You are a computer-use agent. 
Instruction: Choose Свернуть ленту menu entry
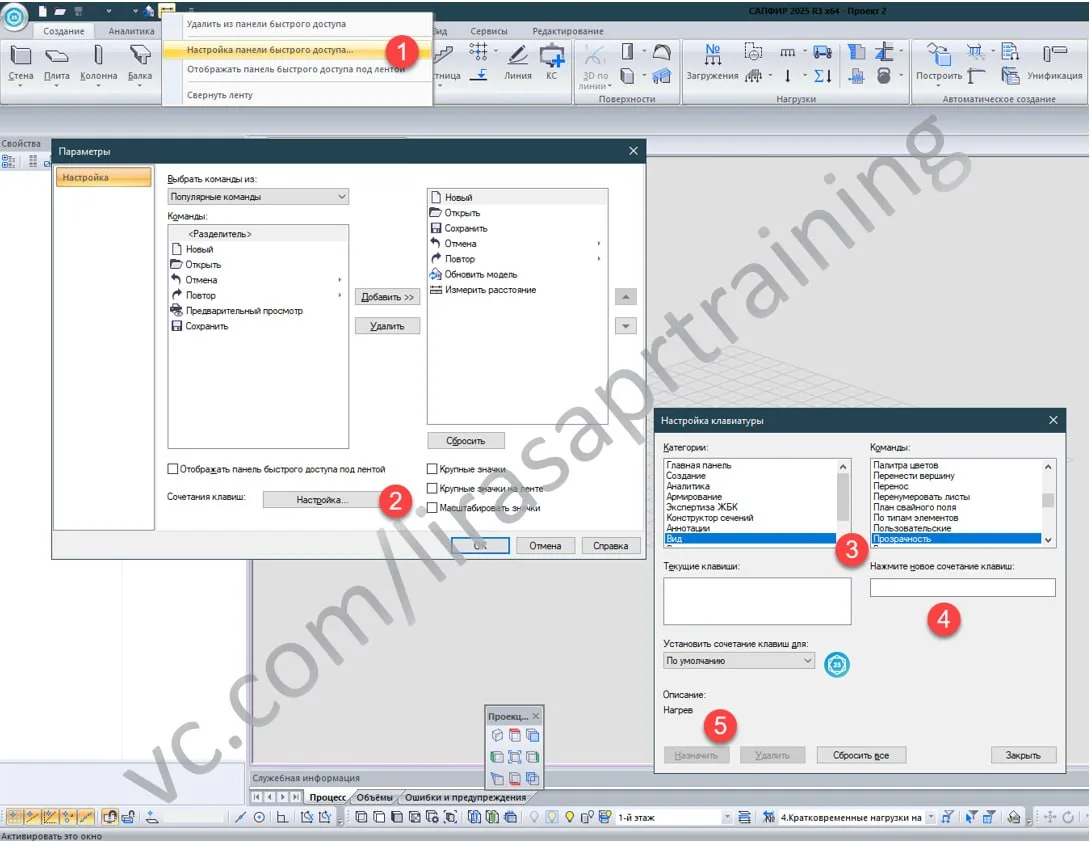point(219,95)
